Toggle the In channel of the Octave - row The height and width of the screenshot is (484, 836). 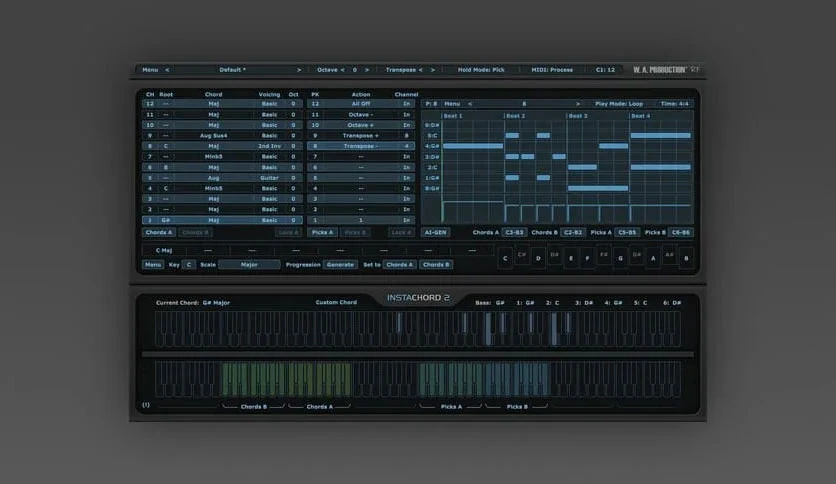(406, 115)
